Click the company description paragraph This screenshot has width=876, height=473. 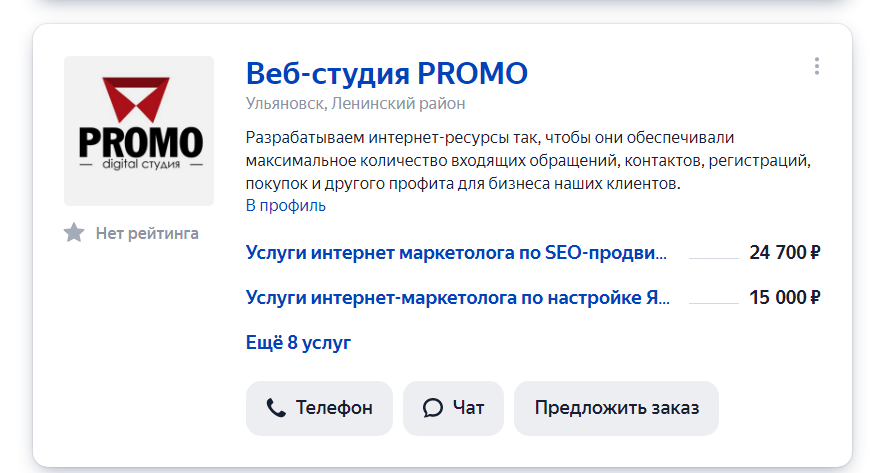(x=528, y=160)
